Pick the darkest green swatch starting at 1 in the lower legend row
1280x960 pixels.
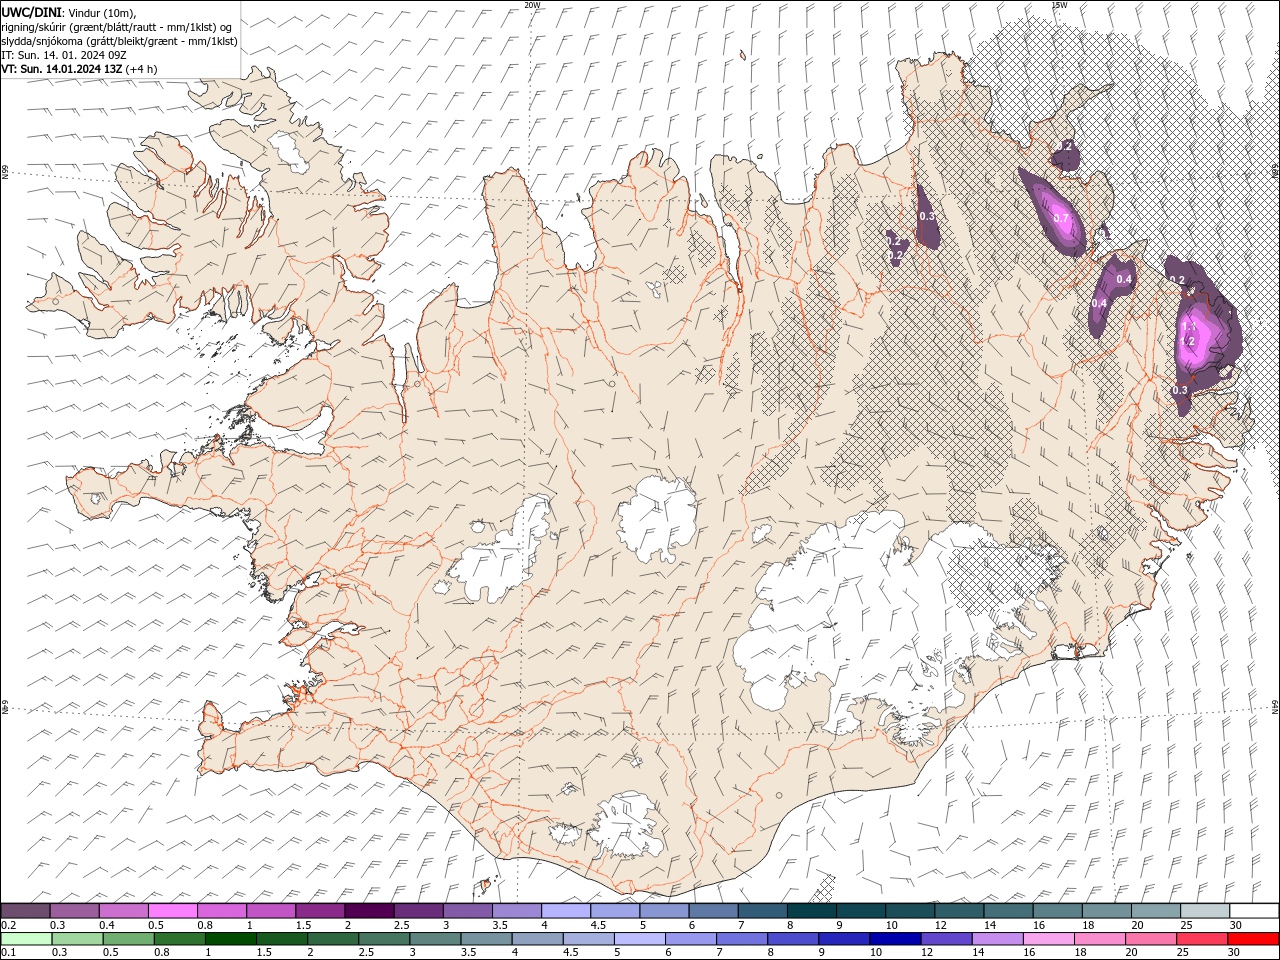tap(230, 939)
